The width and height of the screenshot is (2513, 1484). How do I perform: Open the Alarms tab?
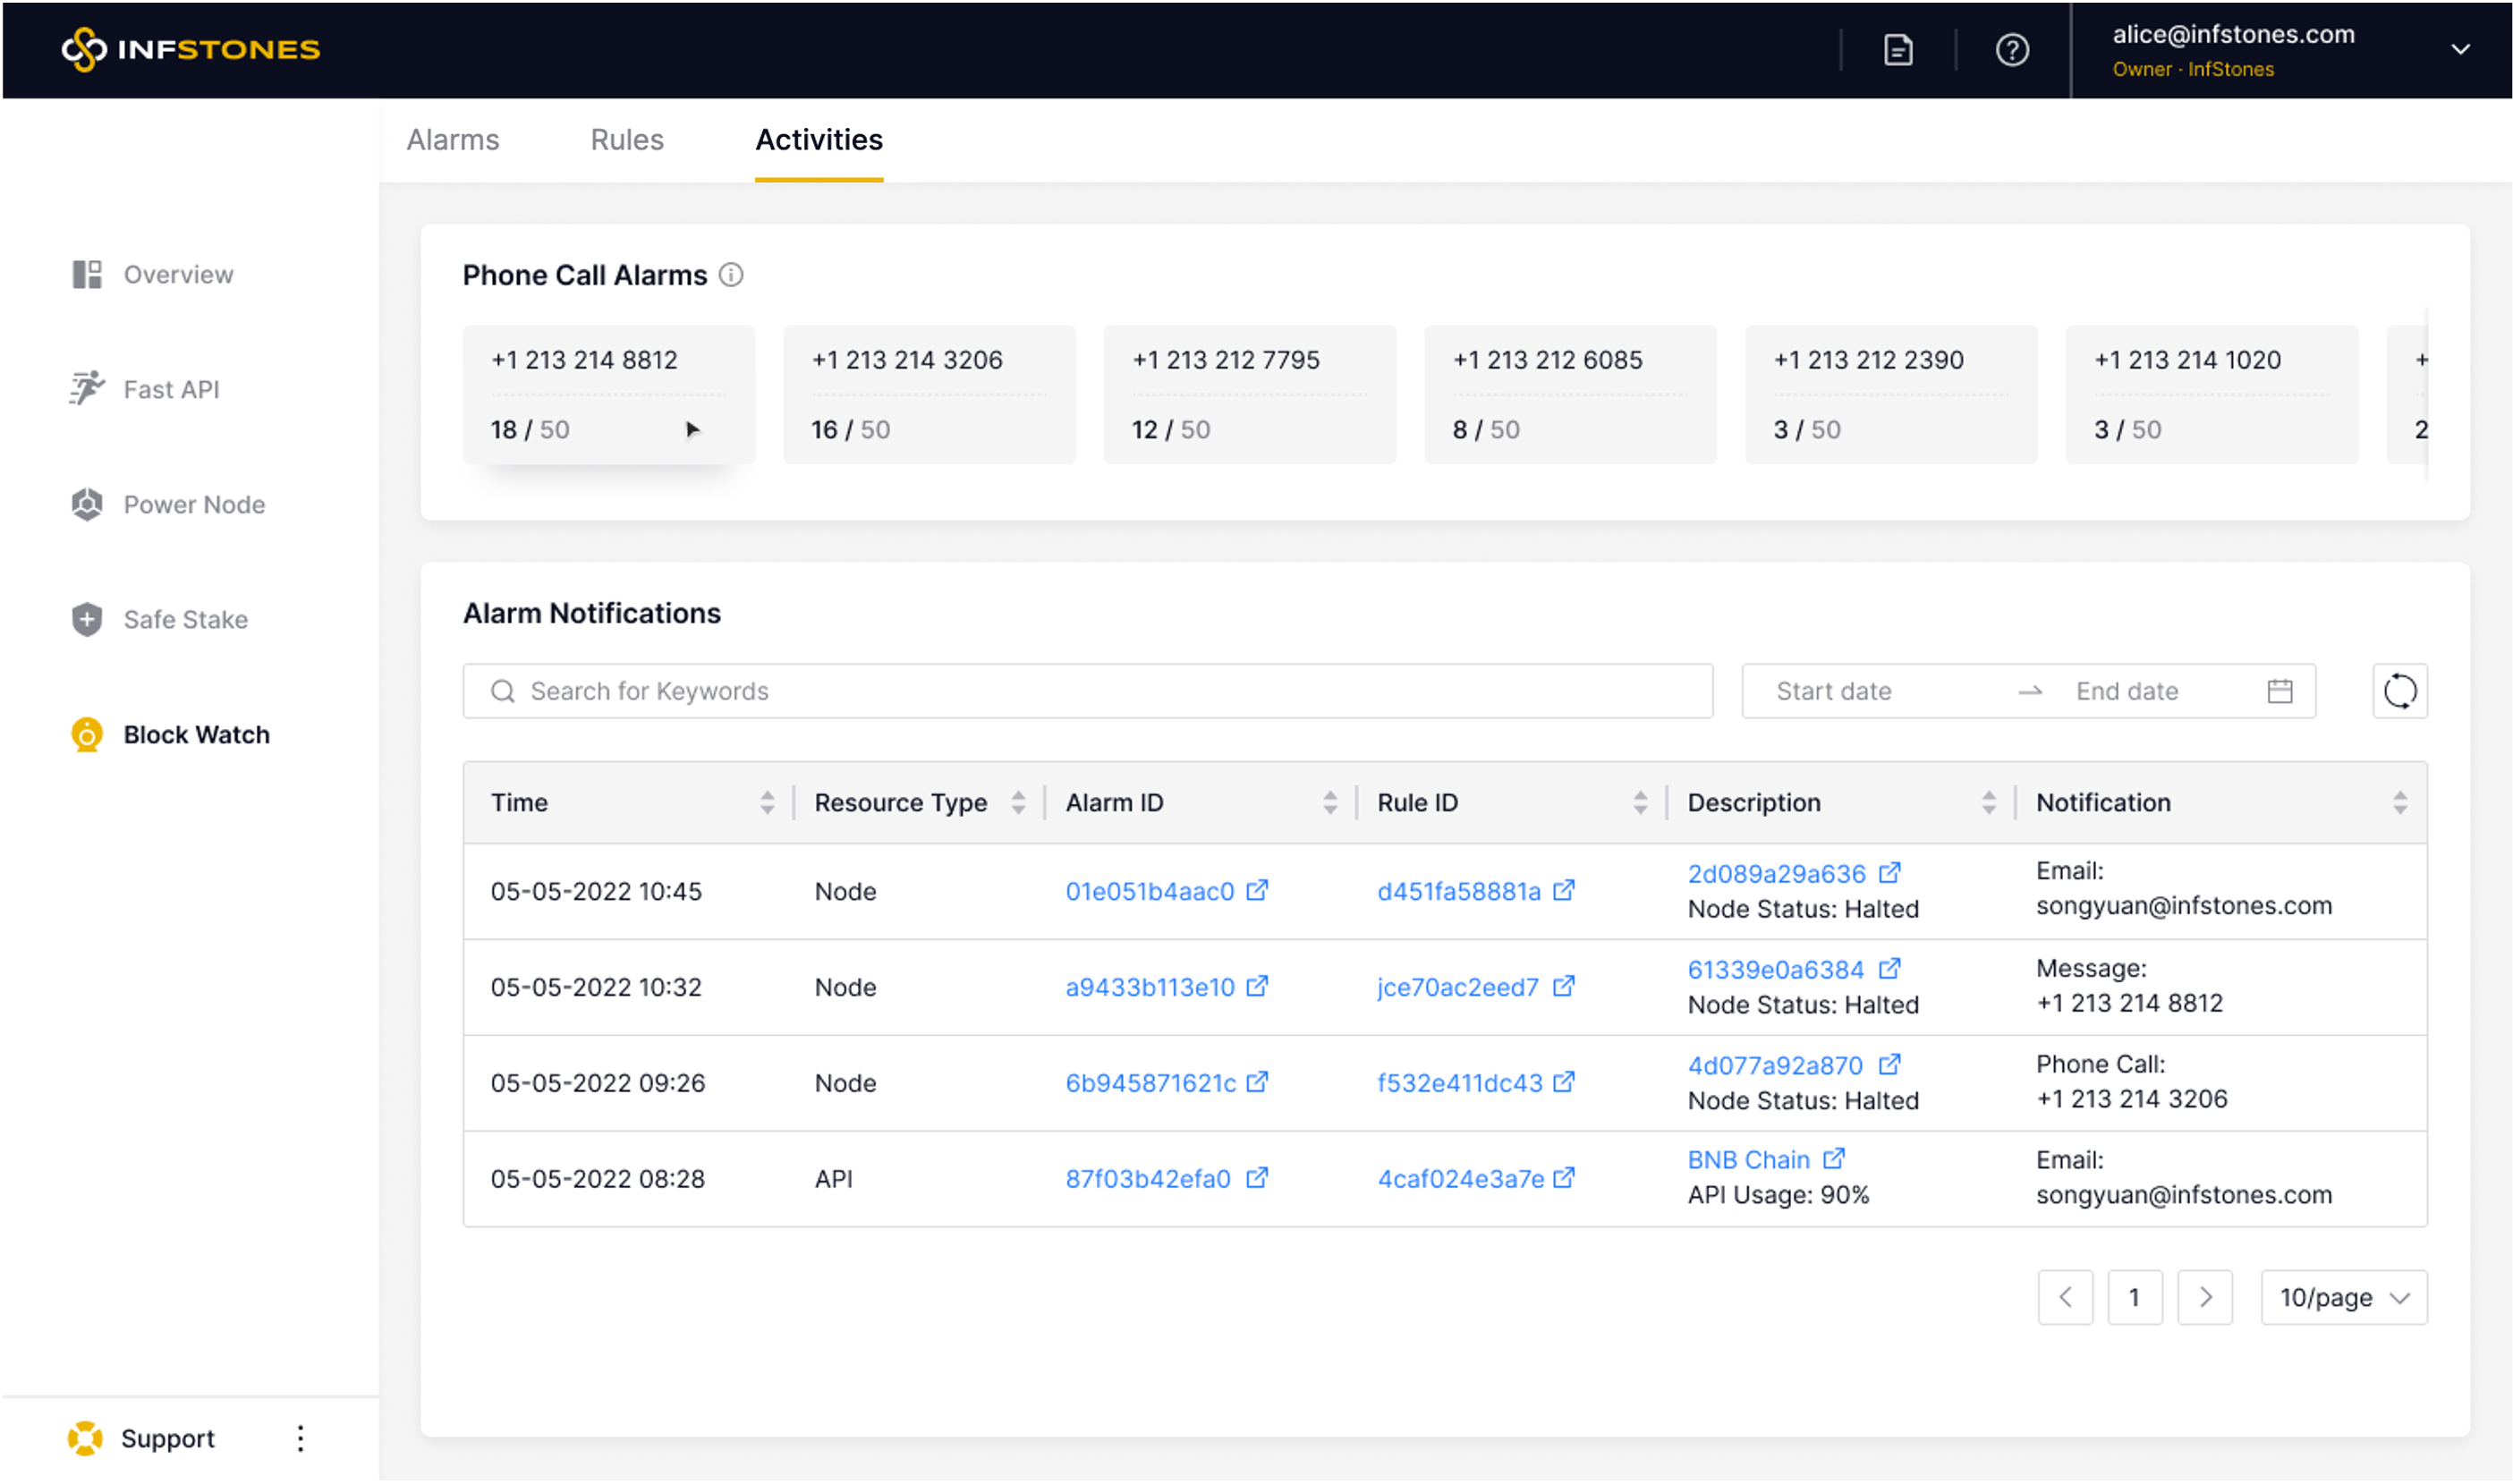pos(453,140)
